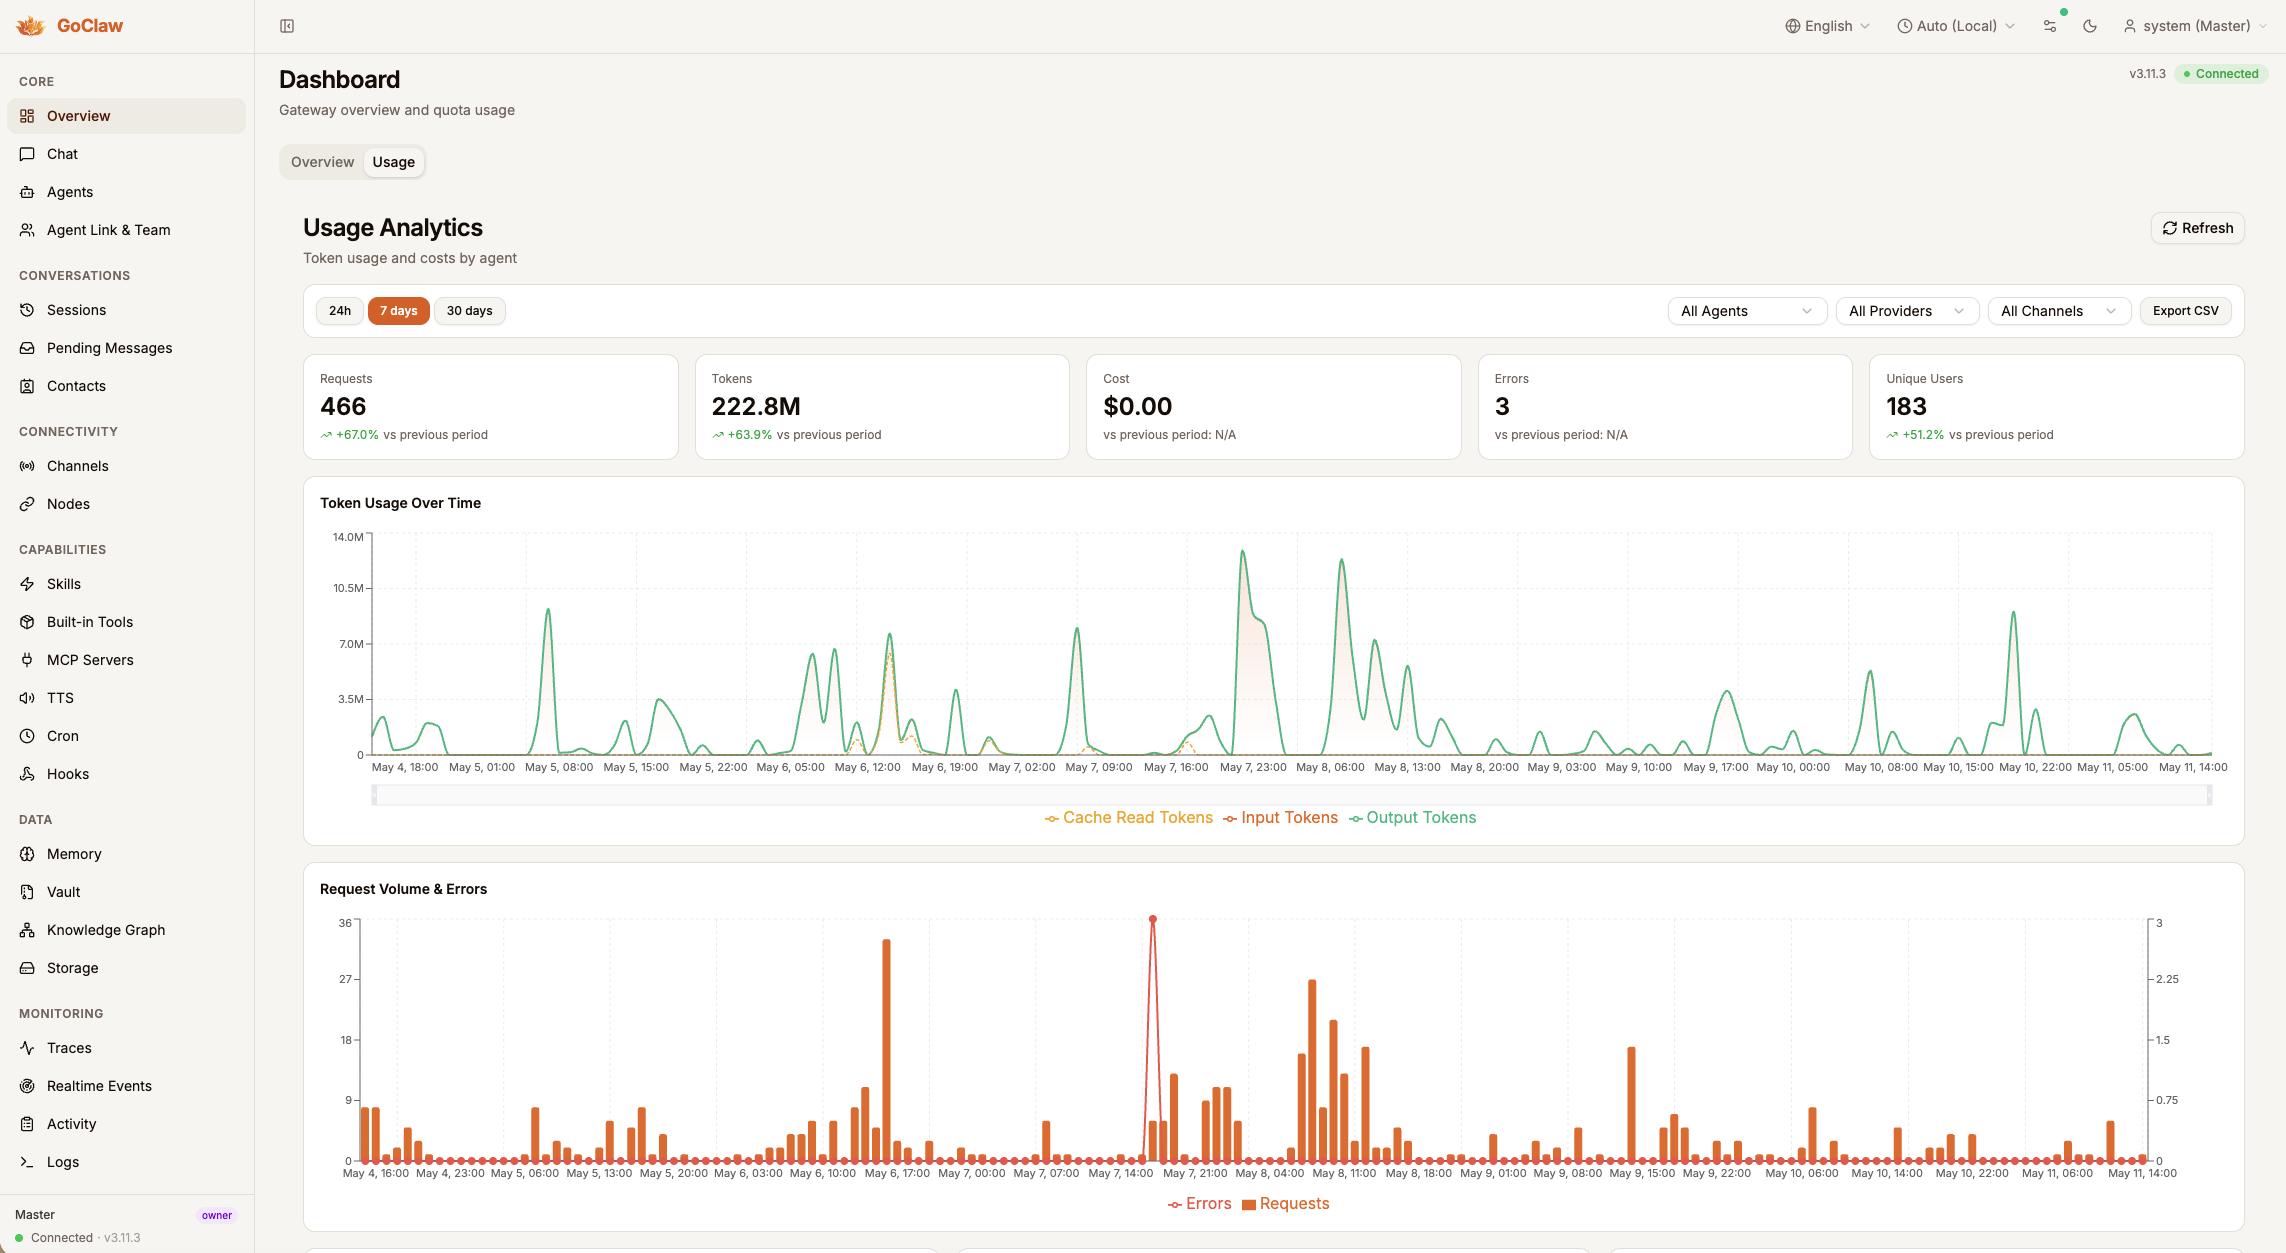The width and height of the screenshot is (2286, 1253).
Task: Open Built-in Tools icon
Action: 27,622
